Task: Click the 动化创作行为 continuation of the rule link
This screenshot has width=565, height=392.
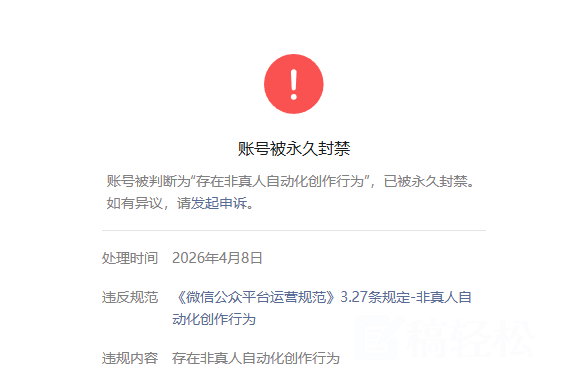Action: pos(214,320)
